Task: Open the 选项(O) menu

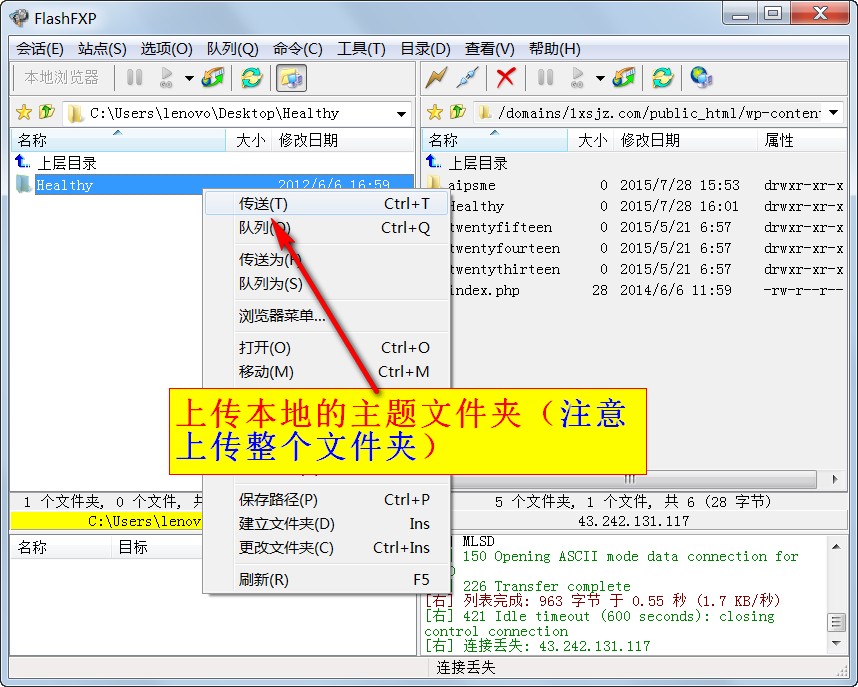Action: point(166,49)
